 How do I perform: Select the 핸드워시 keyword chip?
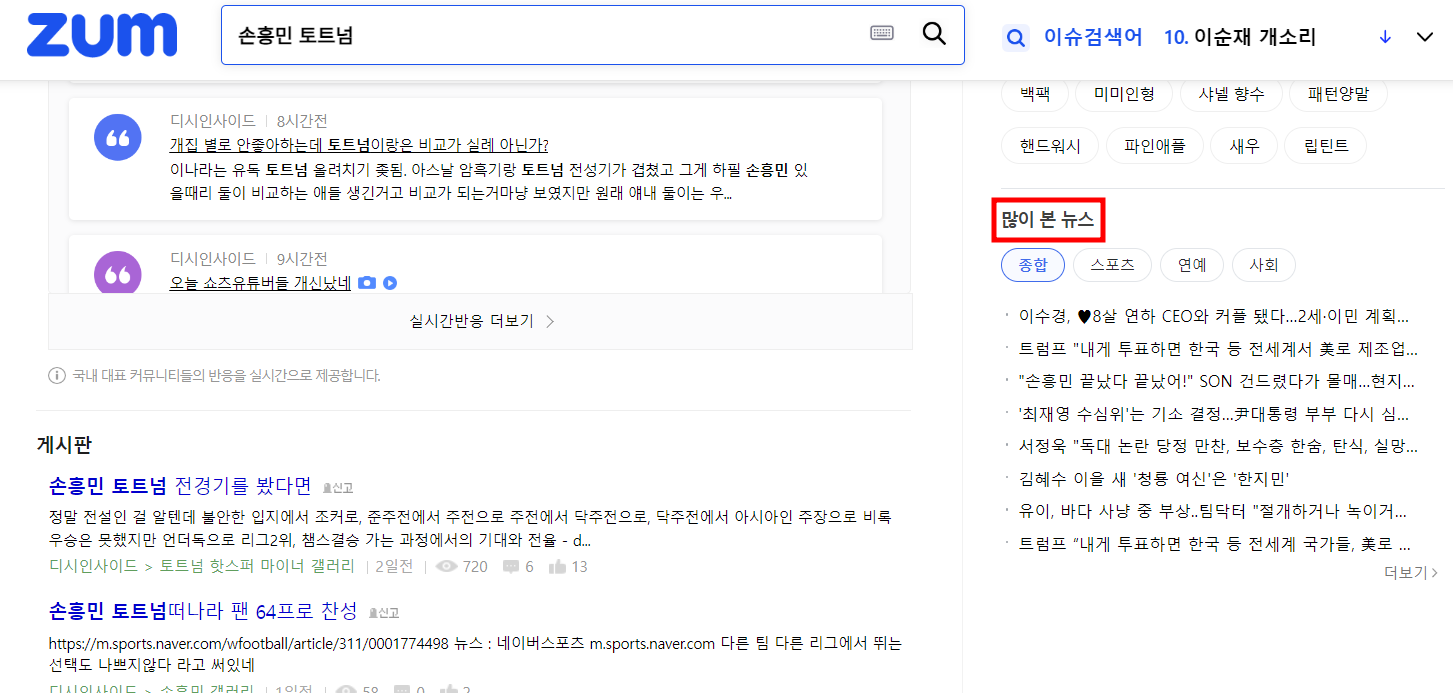click(1050, 146)
